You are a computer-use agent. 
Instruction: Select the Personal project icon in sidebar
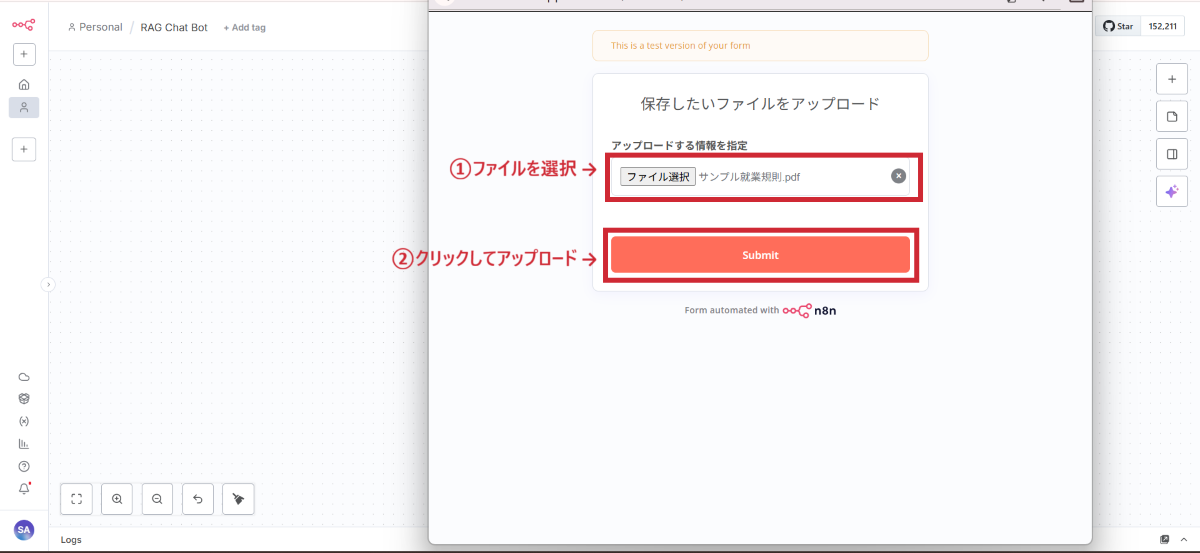pos(24,107)
